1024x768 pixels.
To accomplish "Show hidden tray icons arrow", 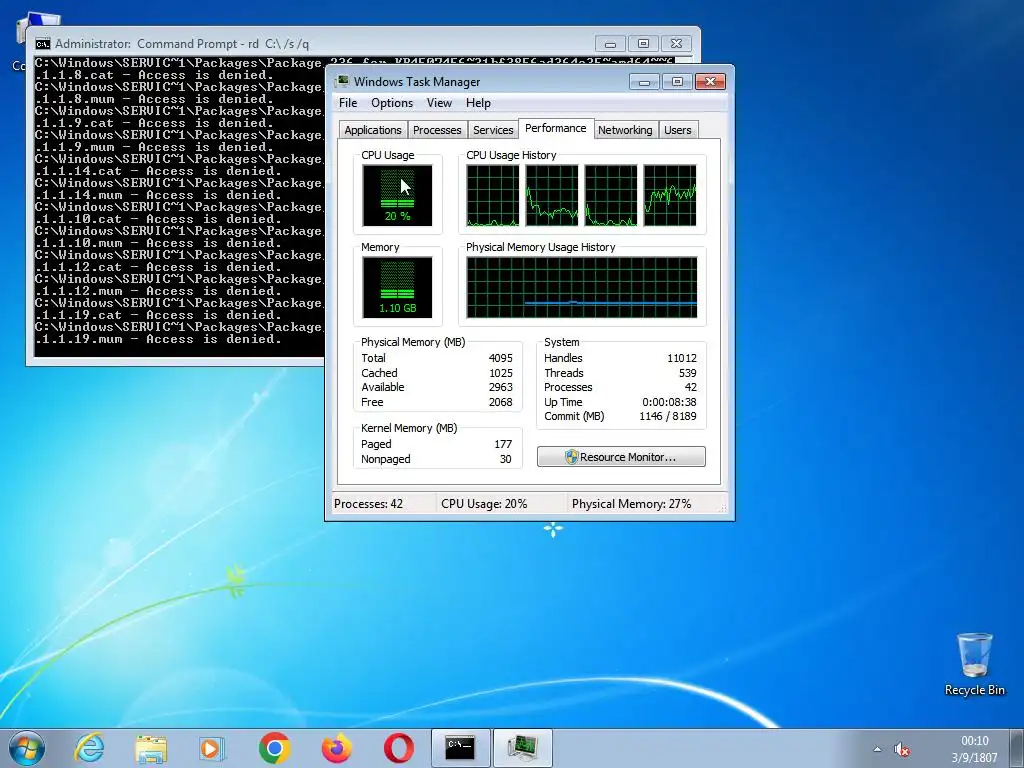I will point(877,749).
